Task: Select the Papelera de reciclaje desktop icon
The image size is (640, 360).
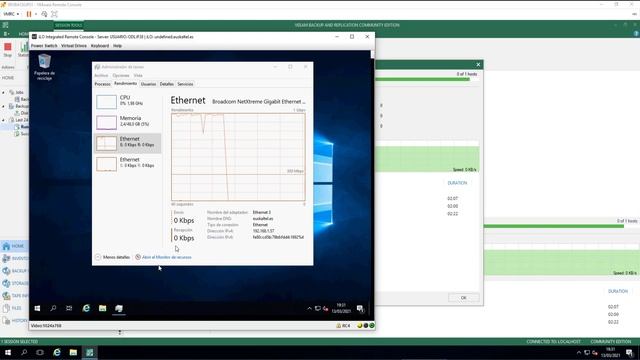Action: click(44, 67)
